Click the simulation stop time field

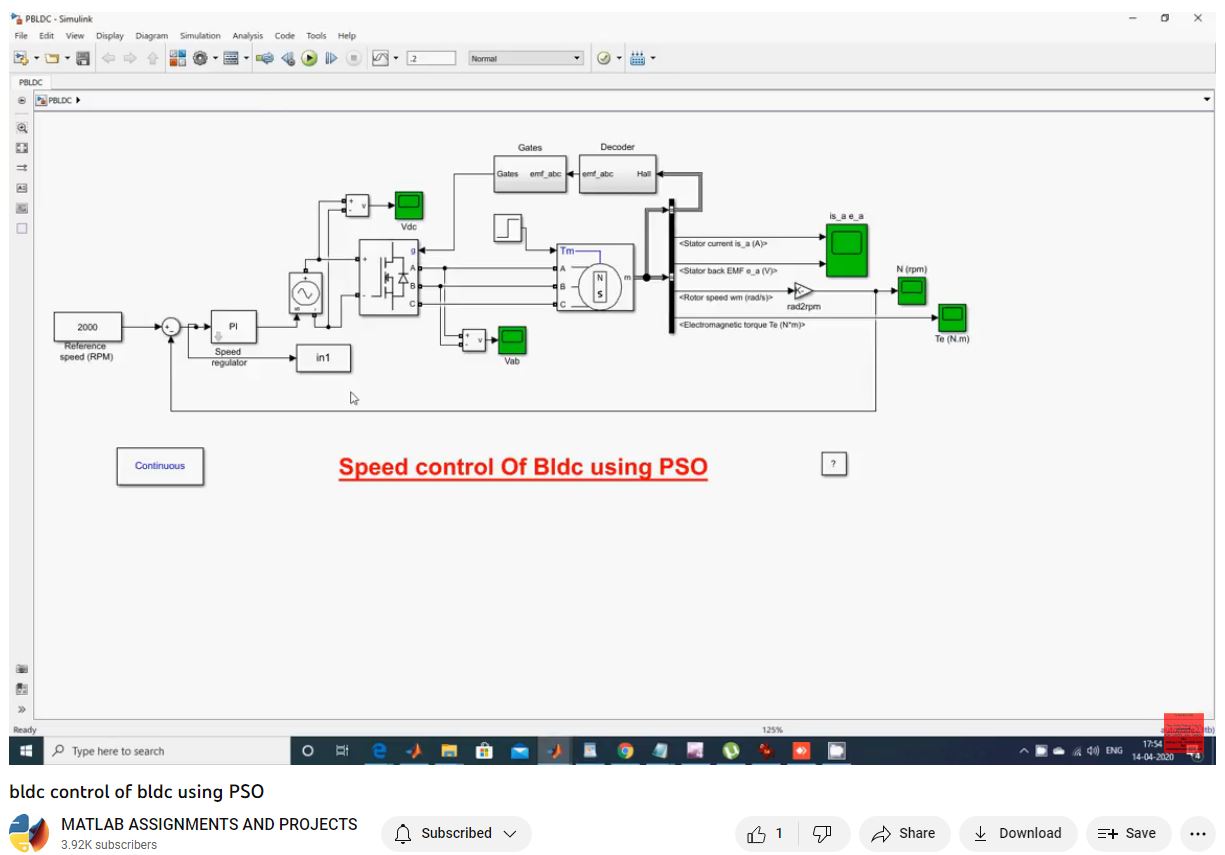(x=431, y=59)
